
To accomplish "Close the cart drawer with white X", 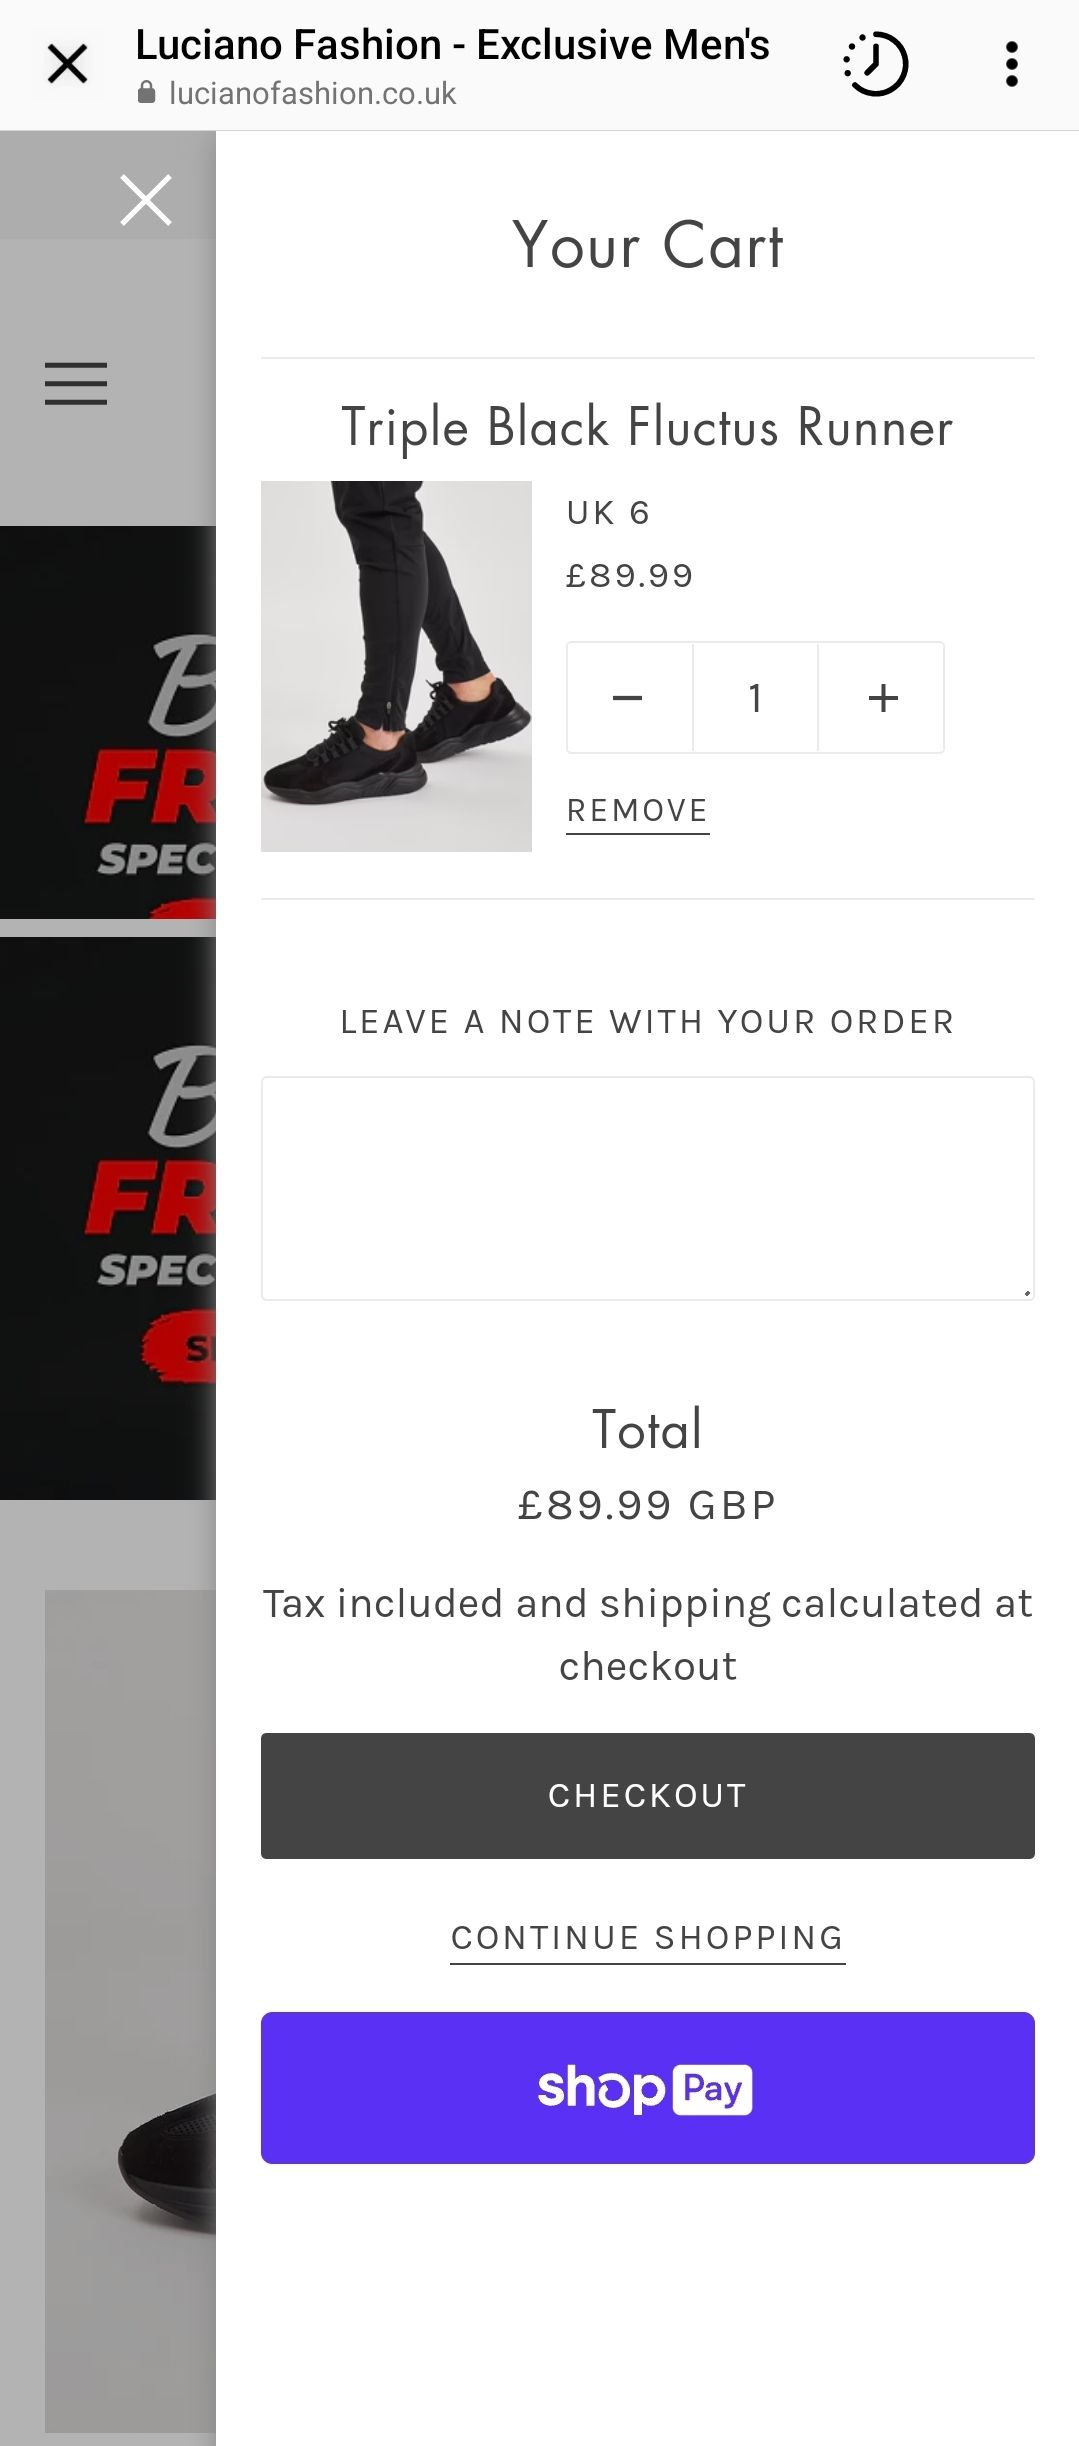I will click(x=146, y=199).
